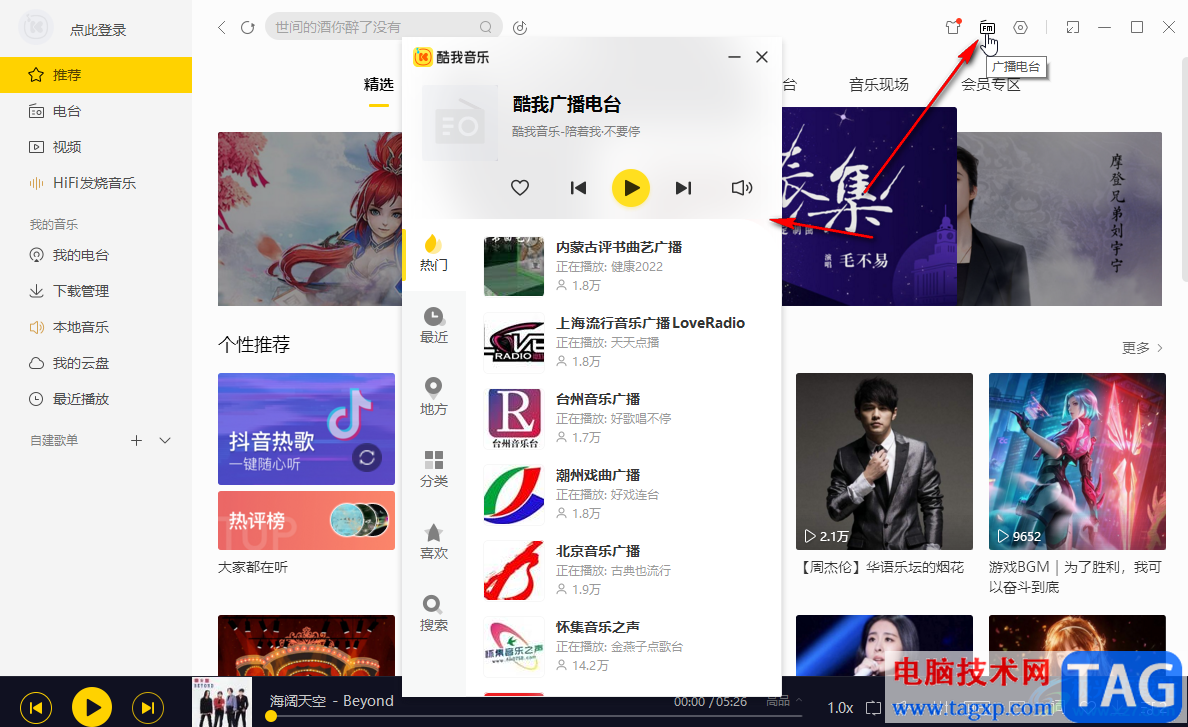
Task: Open the broadcast radio FM icon in title bar
Action: coord(986,27)
